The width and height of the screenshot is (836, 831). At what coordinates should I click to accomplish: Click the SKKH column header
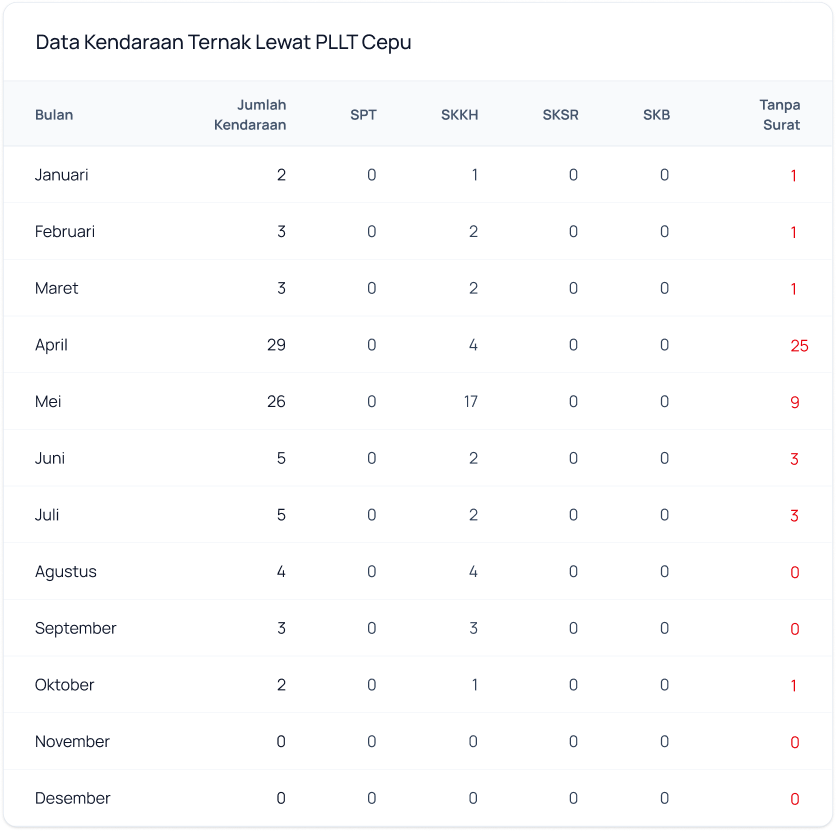pyautogui.click(x=459, y=114)
